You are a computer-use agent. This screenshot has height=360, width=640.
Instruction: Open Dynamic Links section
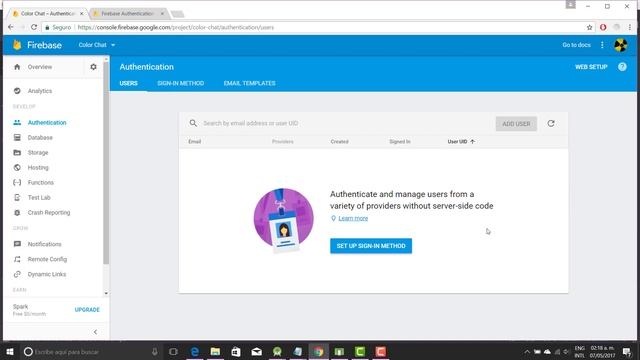pyautogui.click(x=47, y=274)
